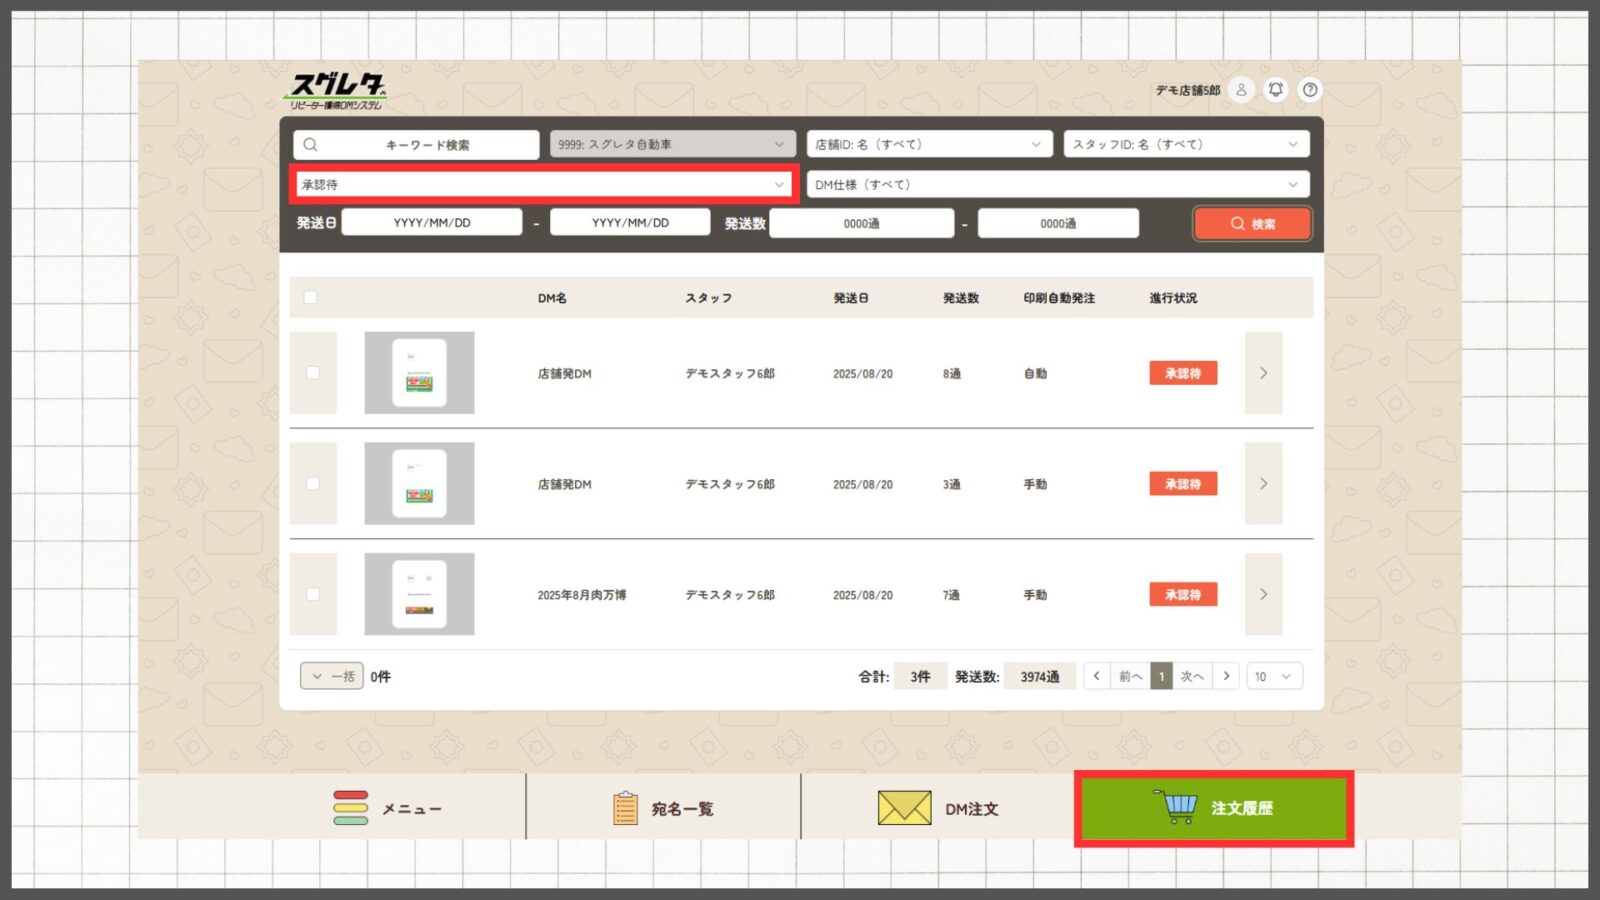Switch to the 宛名一覧 tab
This screenshot has width=1600, height=900.
(x=663, y=808)
